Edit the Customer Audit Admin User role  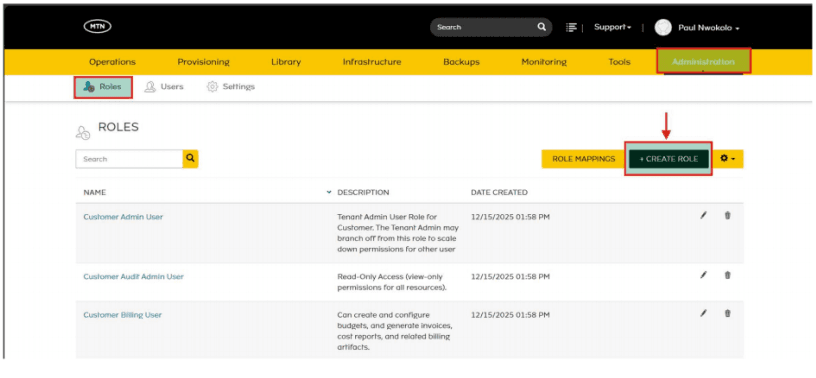(x=704, y=275)
